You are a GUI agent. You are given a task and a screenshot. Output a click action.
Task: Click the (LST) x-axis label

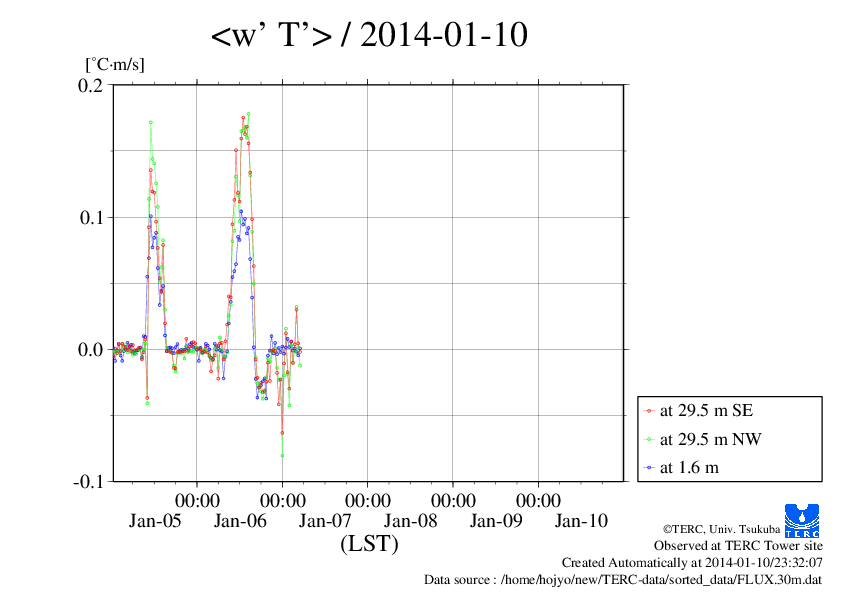[x=369, y=545]
